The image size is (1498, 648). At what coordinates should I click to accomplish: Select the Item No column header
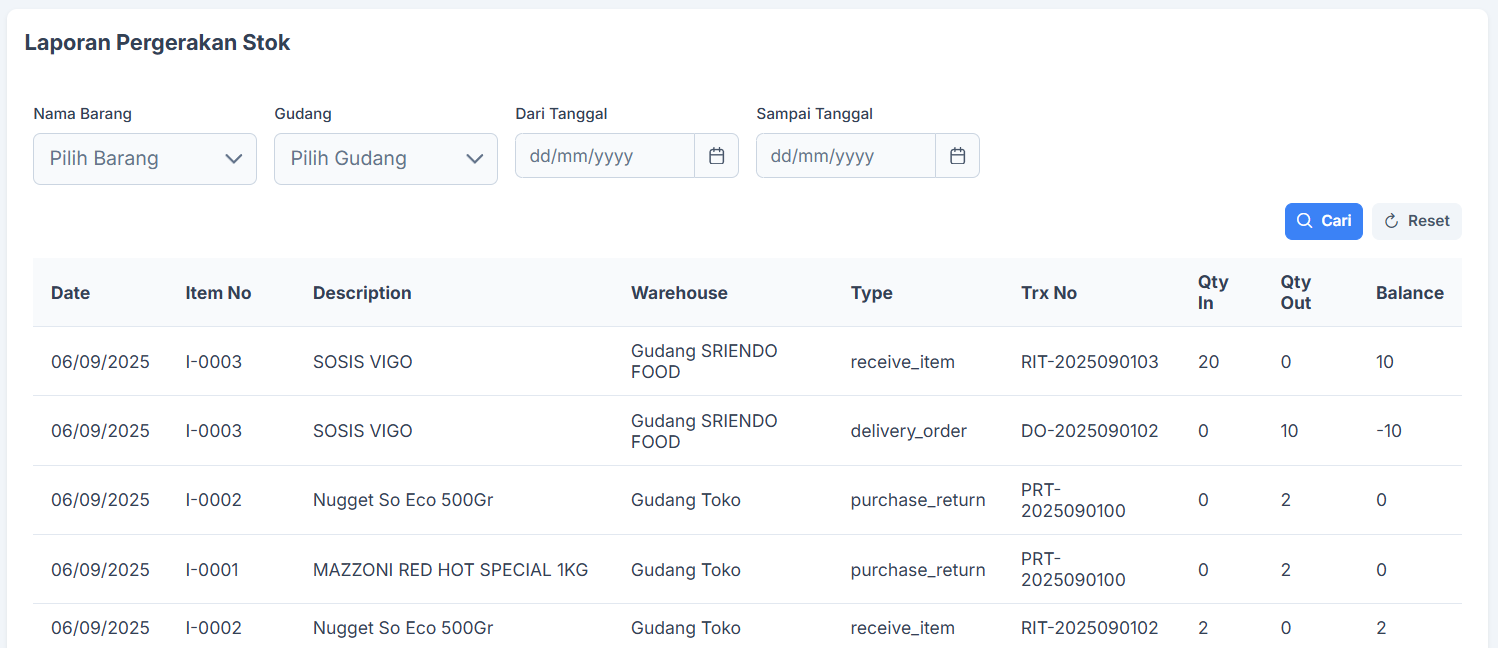pos(218,293)
